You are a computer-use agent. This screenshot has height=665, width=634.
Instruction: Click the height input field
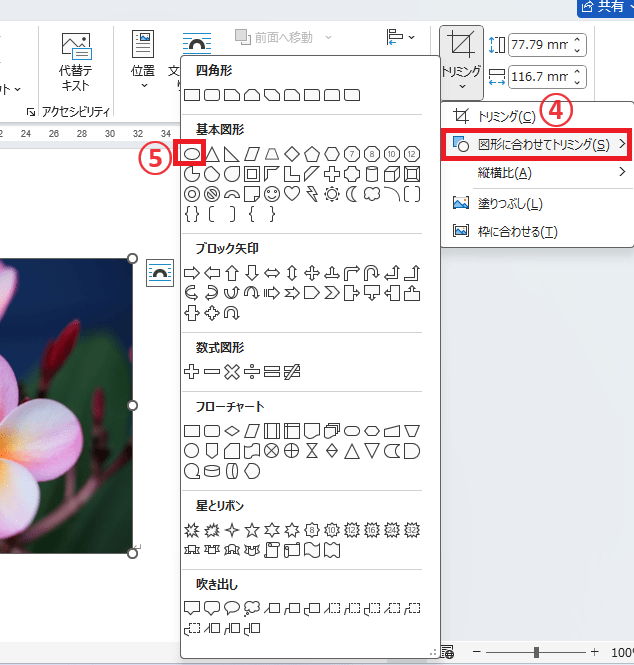(x=539, y=45)
